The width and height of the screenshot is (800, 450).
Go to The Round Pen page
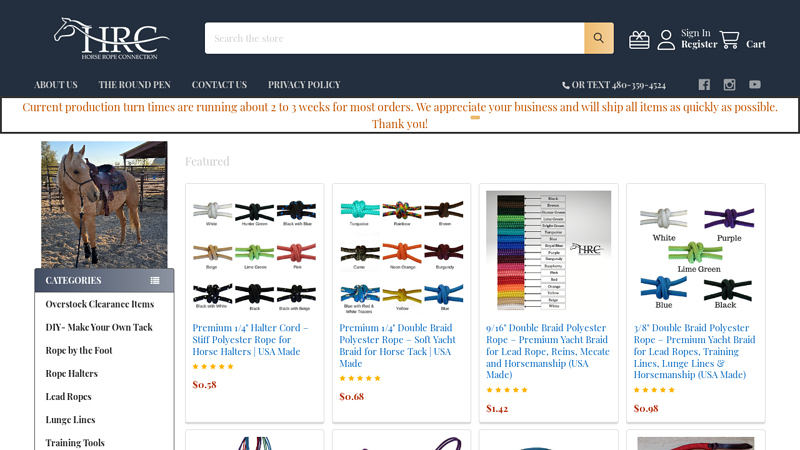(x=134, y=85)
